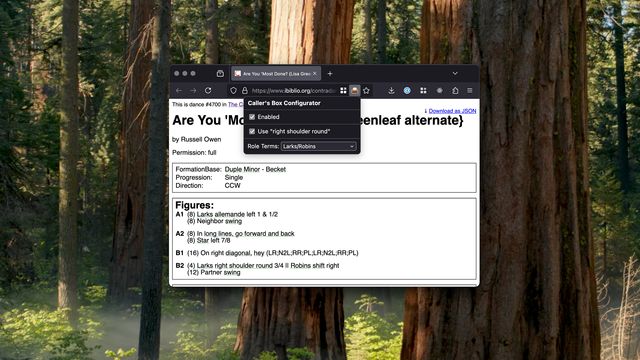Viewport: 640px width, 360px height.
Task: List all tabs with the chevron
Action: [455, 74]
